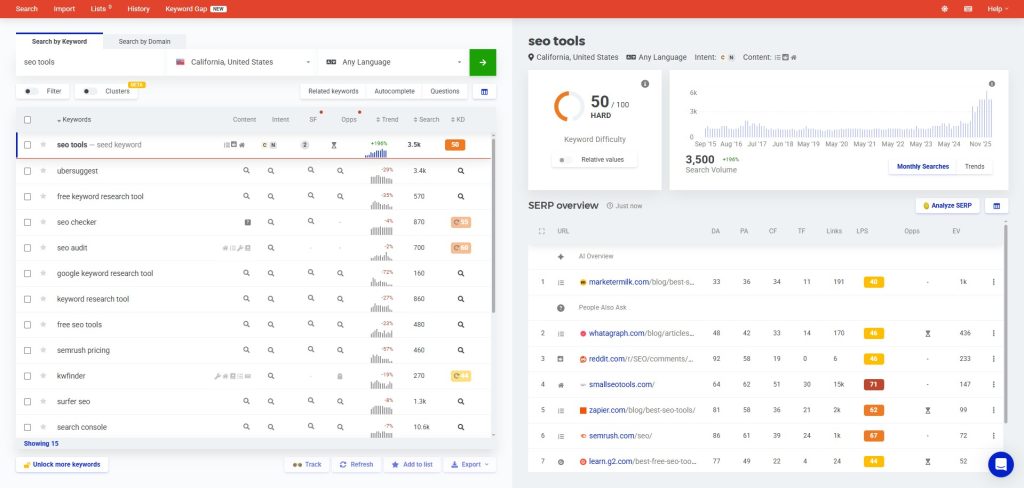Click the keyboard icon in top bar
Viewport: 1024px width, 488px height.
click(x=968, y=8)
